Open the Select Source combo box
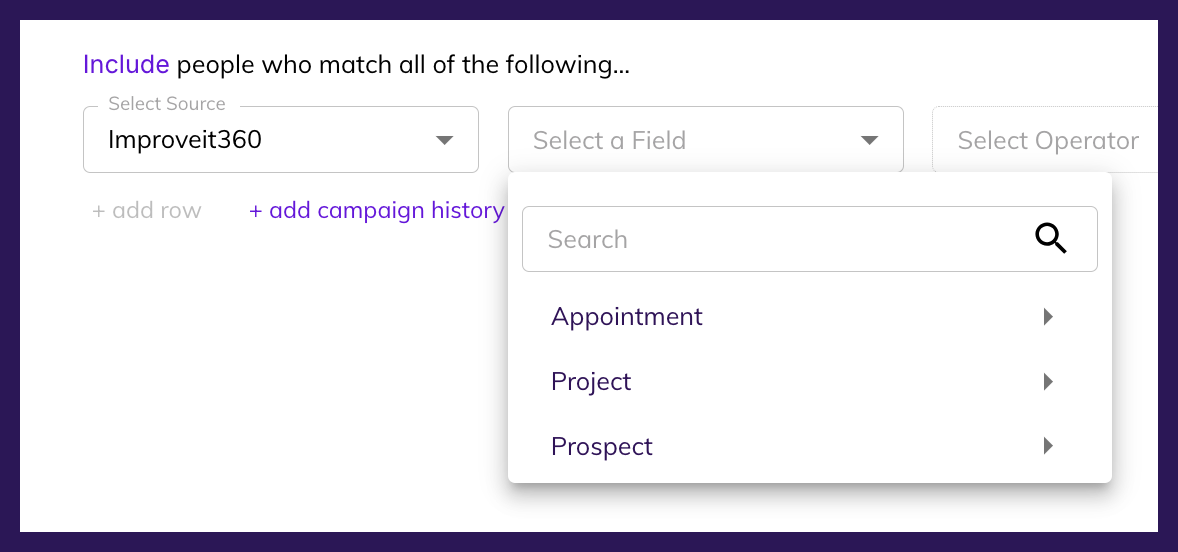Screen dimensions: 1178x552 point(280,140)
